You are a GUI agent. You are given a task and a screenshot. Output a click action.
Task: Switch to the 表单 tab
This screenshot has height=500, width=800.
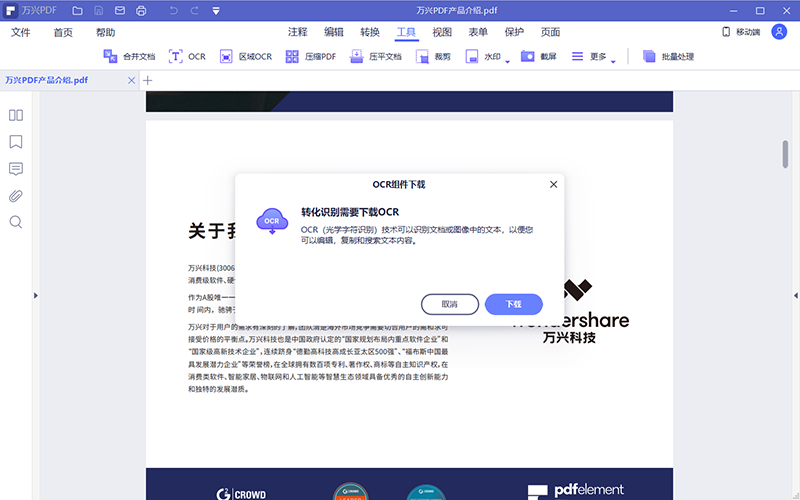coord(478,32)
